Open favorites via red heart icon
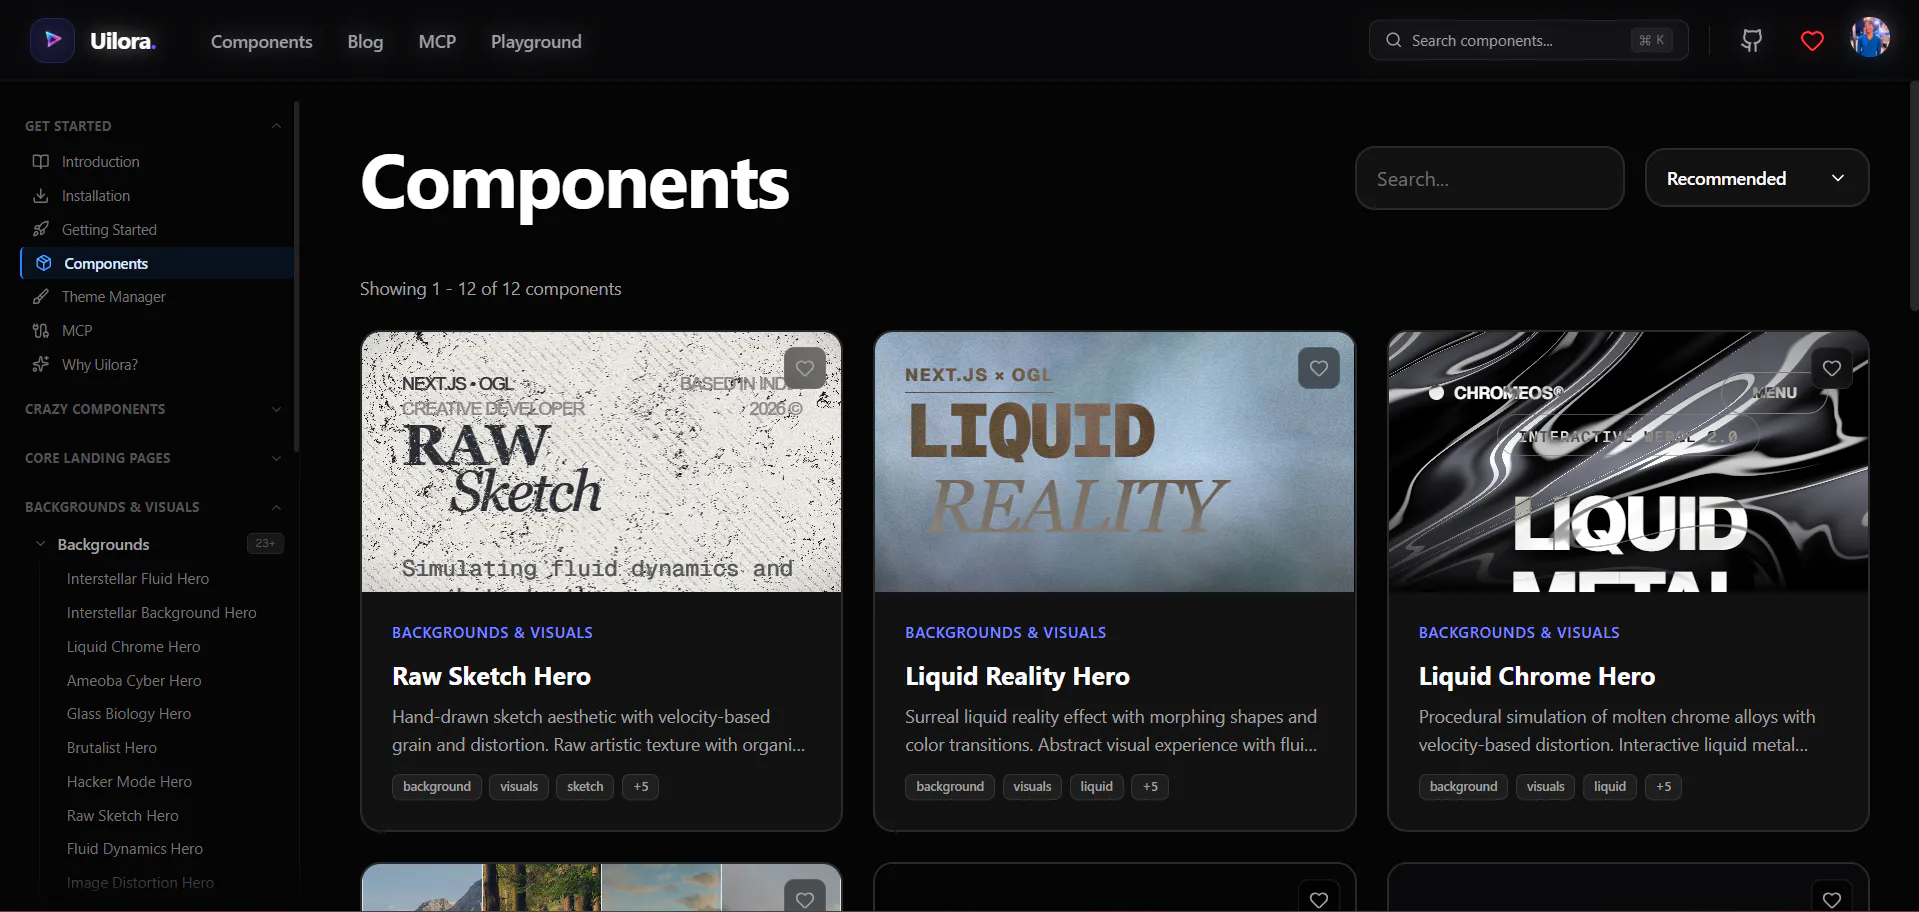Image resolution: width=1919 pixels, height=912 pixels. tap(1812, 41)
